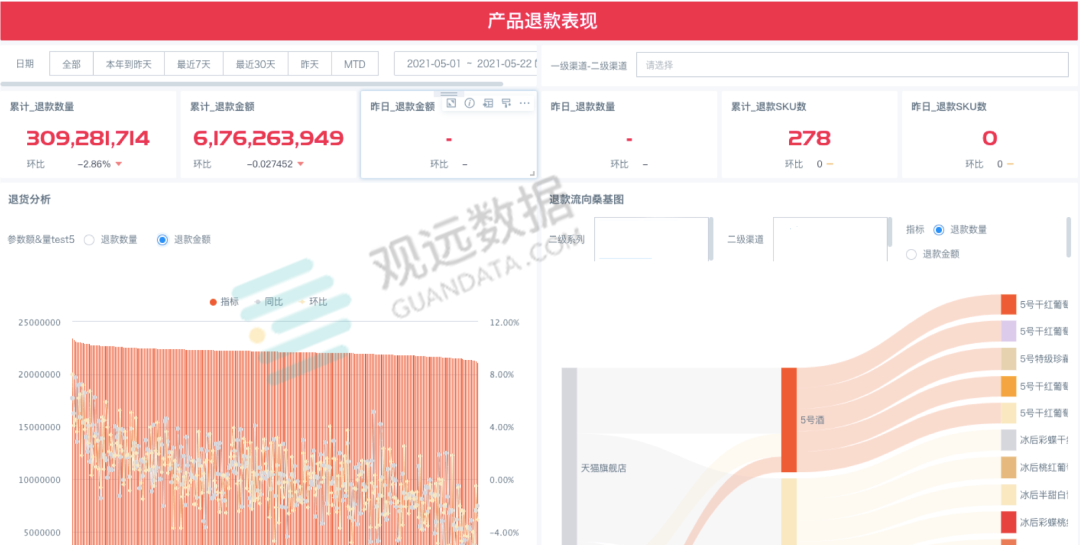Click the -2.86% 环比 value

[94, 164]
